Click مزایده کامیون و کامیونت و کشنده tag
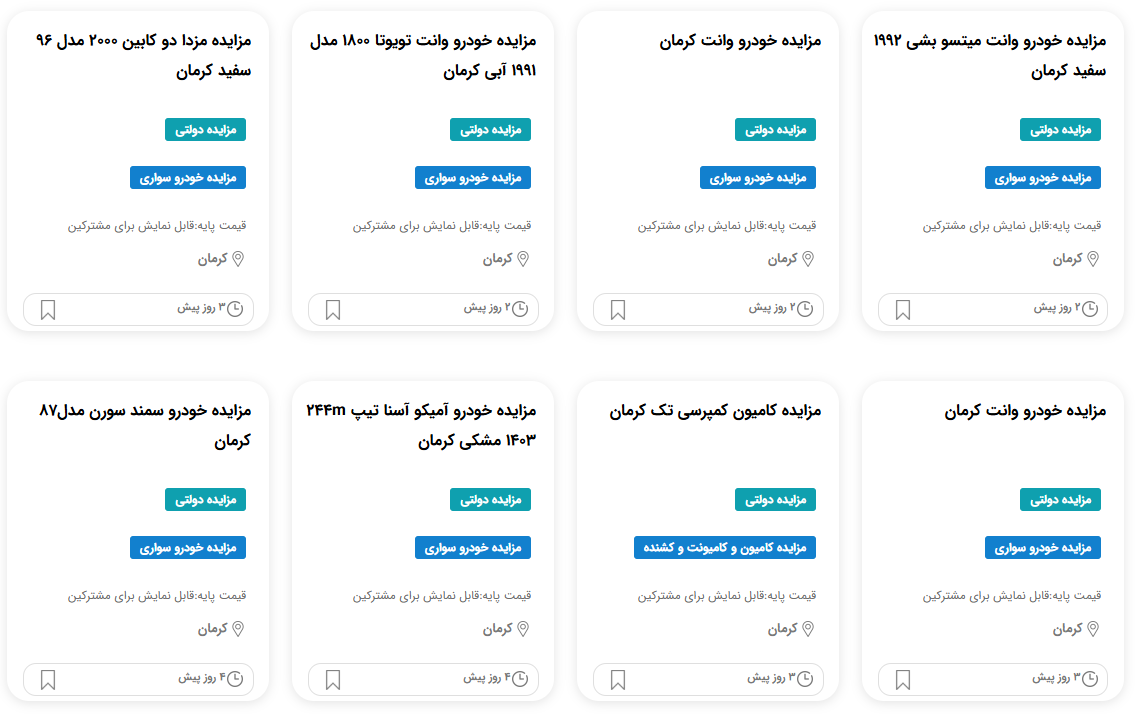The height and width of the screenshot is (714, 1135). coord(725,547)
